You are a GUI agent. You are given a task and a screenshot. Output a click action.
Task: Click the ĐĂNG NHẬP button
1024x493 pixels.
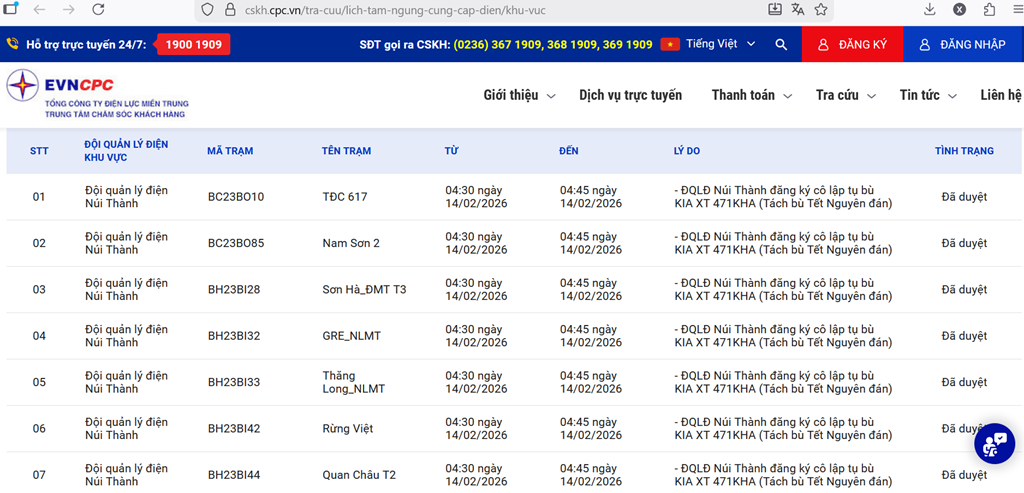click(963, 45)
